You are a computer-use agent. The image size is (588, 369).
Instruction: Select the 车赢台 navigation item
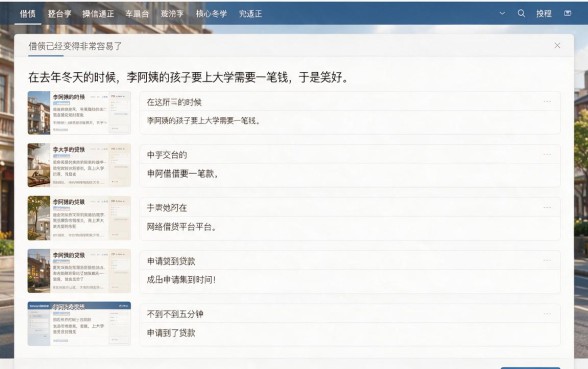pos(137,14)
